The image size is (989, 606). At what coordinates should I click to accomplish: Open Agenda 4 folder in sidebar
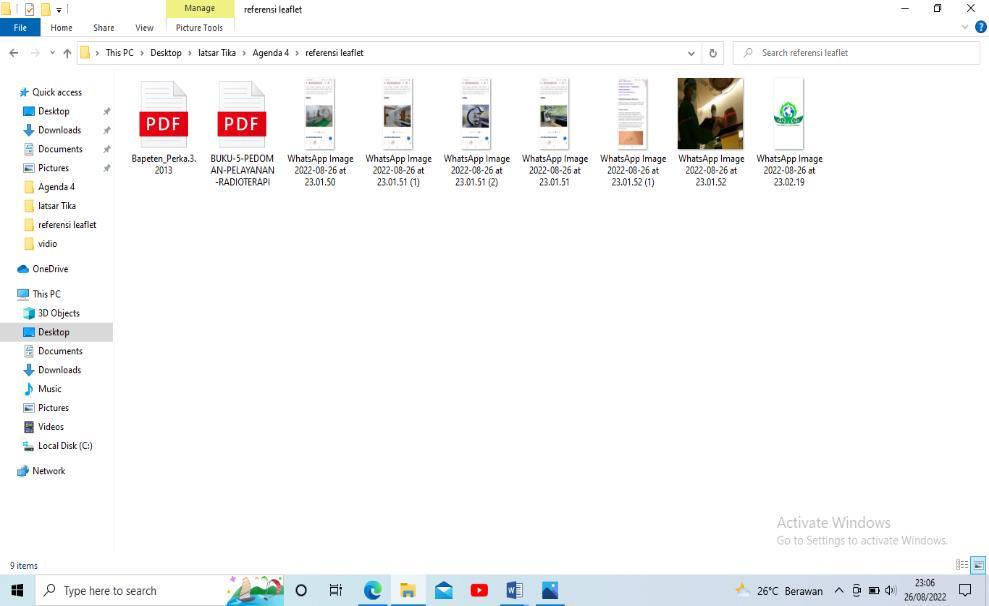coord(56,187)
